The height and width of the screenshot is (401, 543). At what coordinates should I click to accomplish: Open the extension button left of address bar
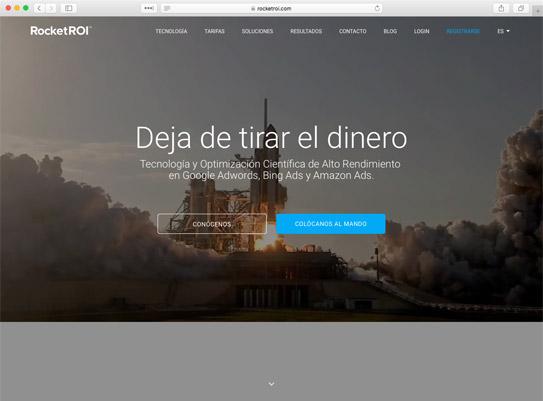pyautogui.click(x=149, y=8)
